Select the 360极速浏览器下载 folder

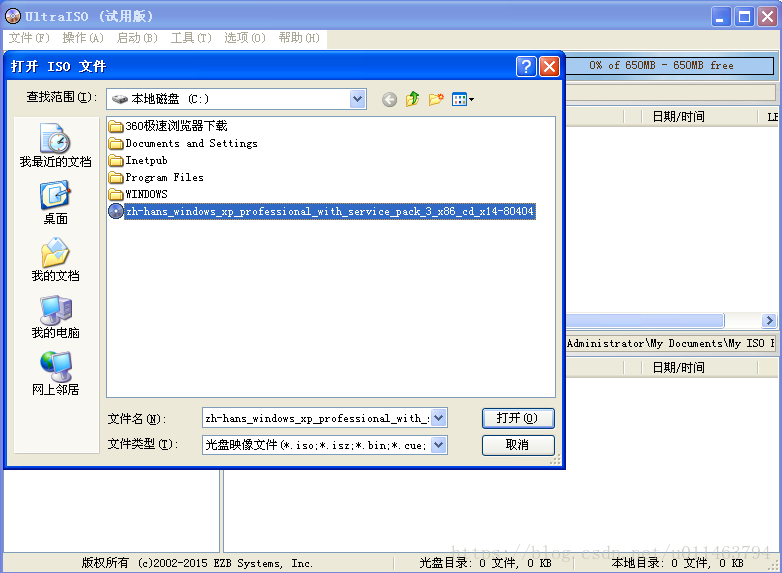tap(168, 126)
